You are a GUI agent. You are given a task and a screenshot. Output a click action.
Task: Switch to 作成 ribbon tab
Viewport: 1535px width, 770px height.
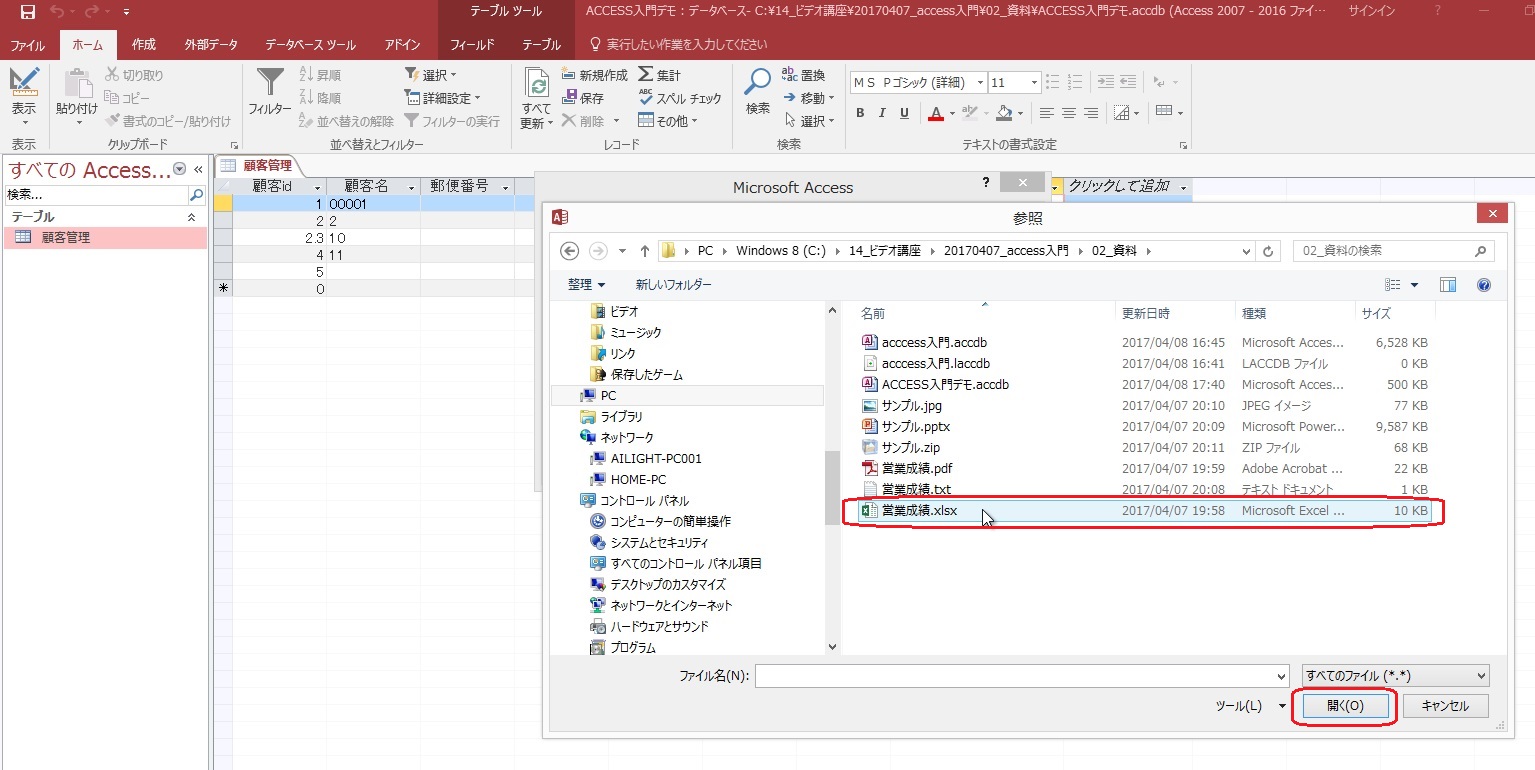pos(144,45)
